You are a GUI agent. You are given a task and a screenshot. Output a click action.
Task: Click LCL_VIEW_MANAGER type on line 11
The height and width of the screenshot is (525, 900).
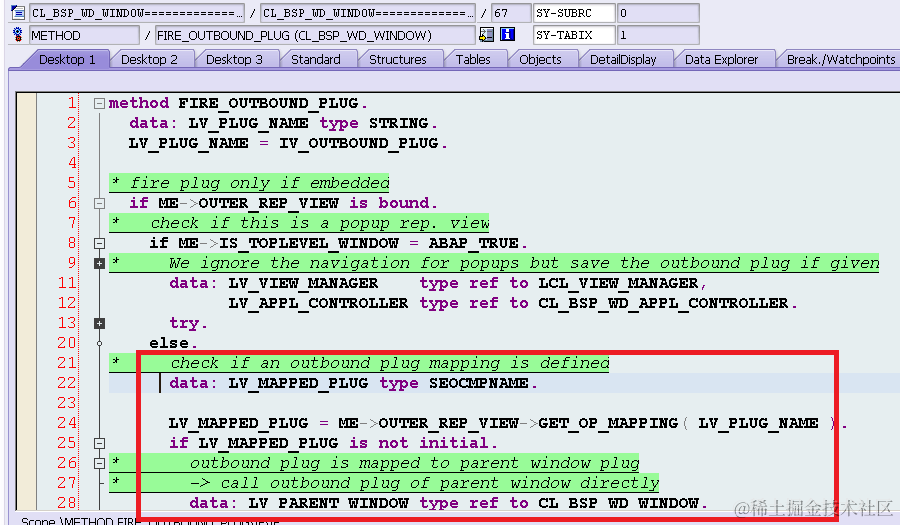pos(618,283)
